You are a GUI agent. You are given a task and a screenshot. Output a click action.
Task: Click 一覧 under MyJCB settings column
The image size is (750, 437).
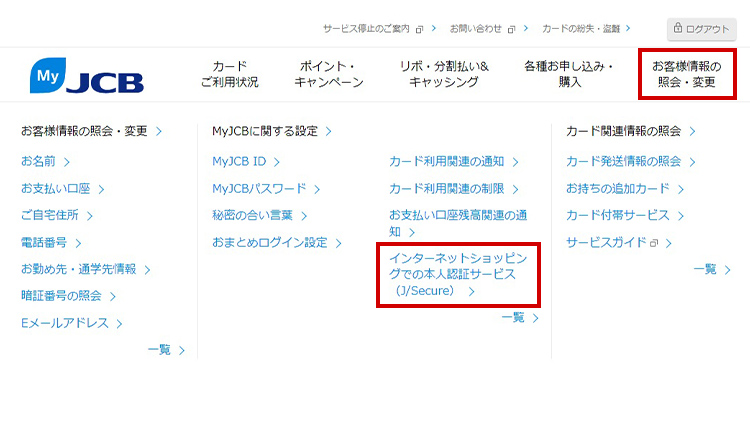(513, 317)
